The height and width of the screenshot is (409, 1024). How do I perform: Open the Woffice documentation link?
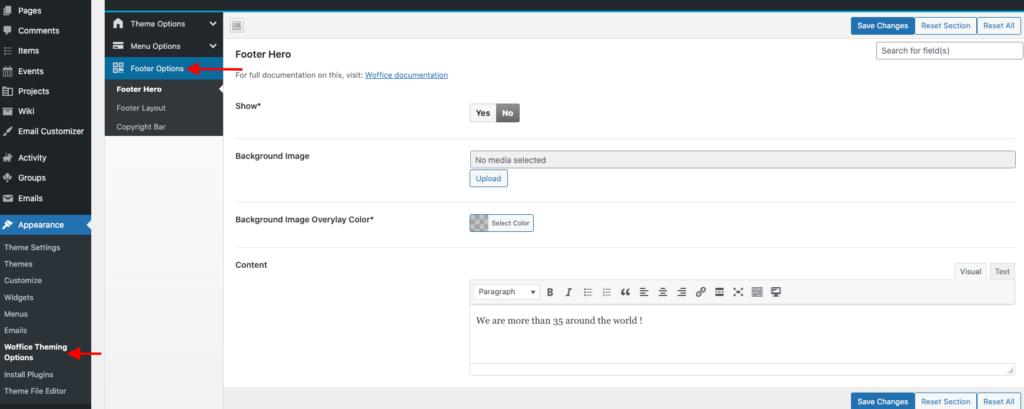pos(406,75)
